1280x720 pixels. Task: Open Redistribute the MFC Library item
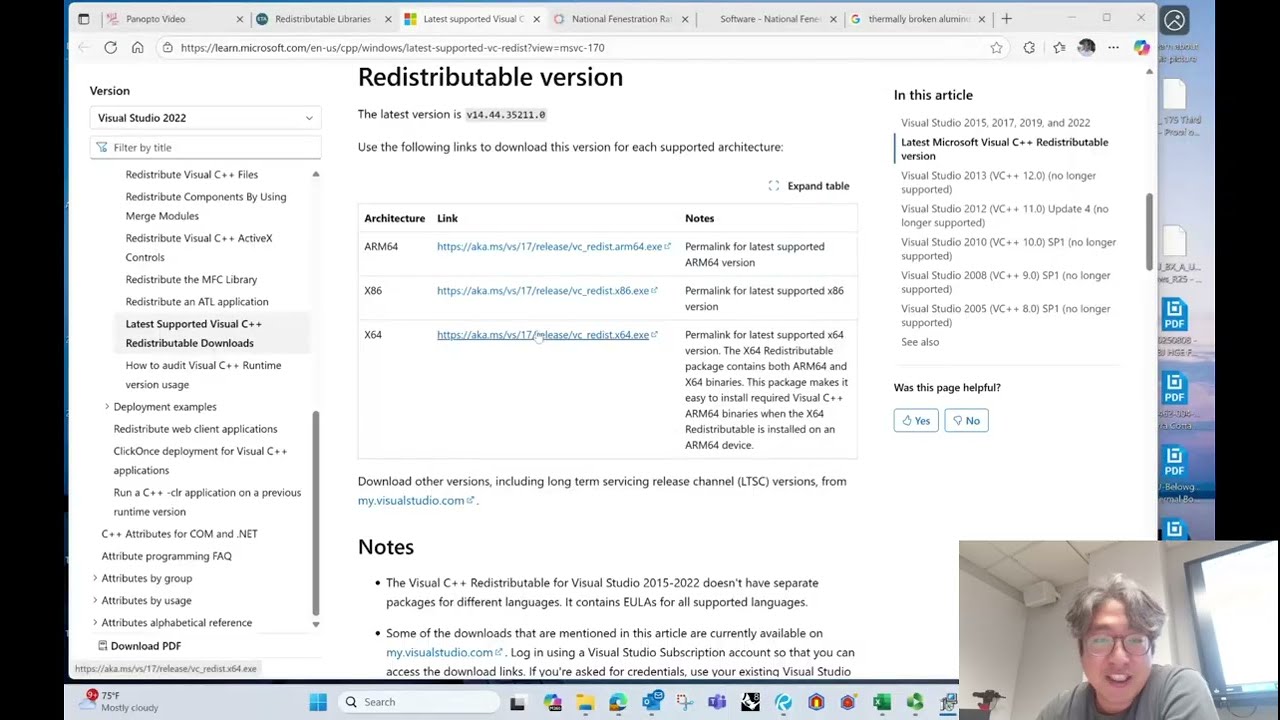pos(191,280)
